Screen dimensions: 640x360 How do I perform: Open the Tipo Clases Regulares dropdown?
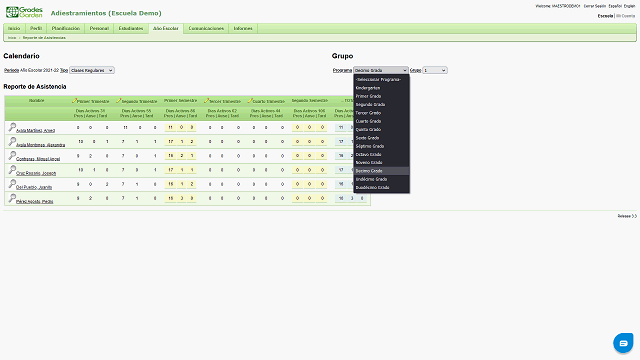tap(92, 70)
